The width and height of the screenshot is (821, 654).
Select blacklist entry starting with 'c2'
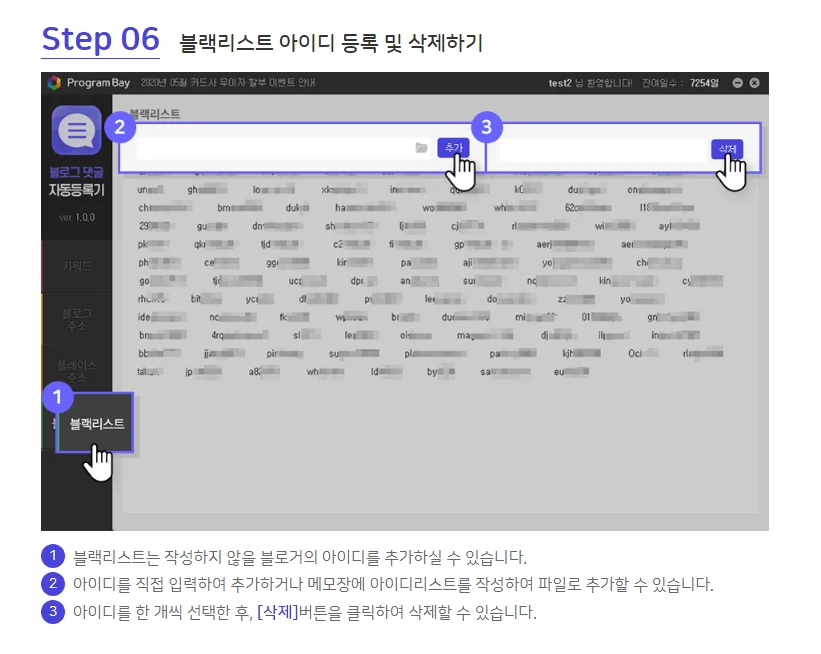[352, 245]
